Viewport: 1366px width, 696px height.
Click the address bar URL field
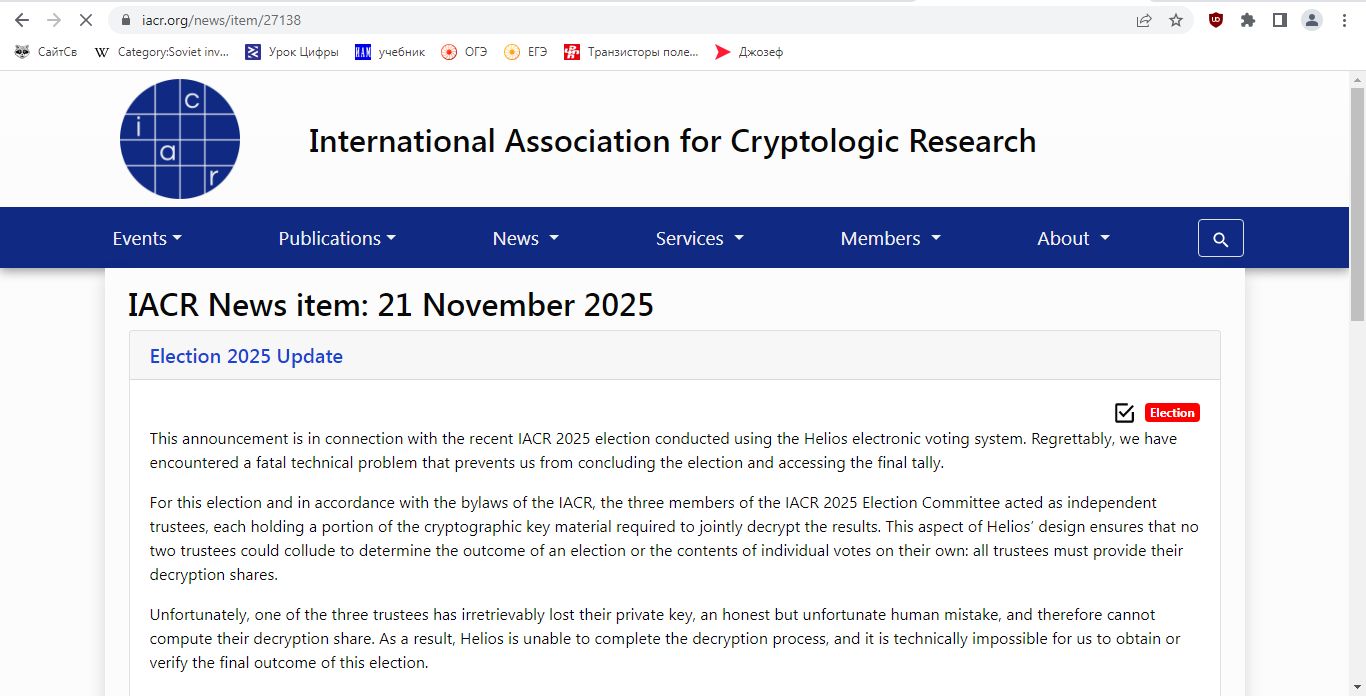click(600, 20)
